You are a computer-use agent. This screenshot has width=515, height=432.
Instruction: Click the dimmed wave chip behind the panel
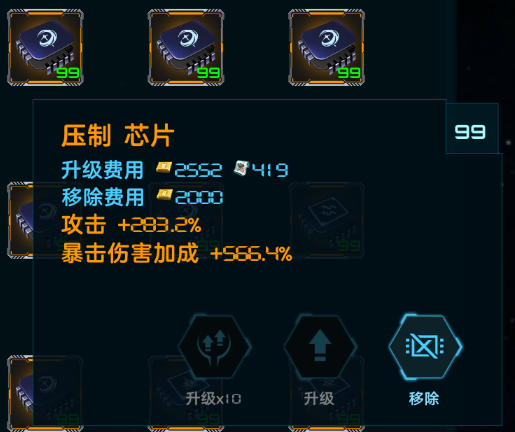(x=327, y=220)
